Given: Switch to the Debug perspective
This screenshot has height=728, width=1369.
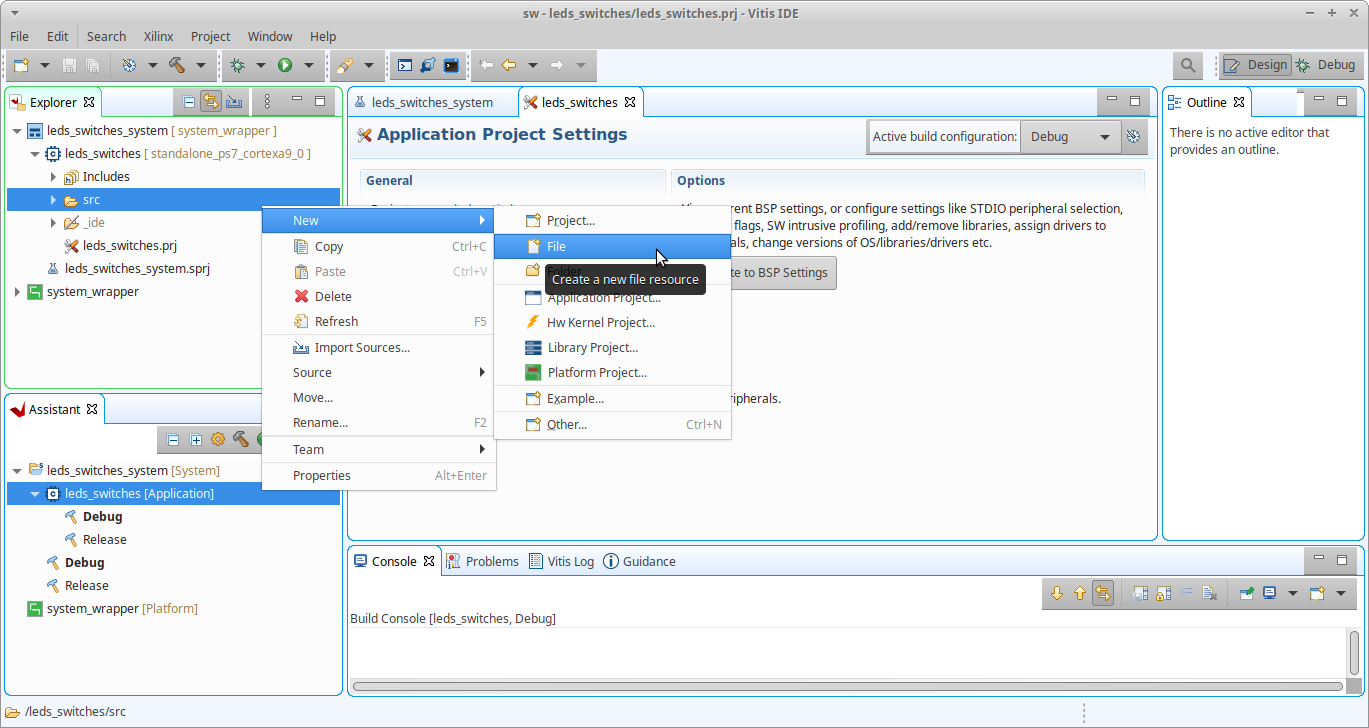Looking at the screenshot, I should coord(1325,65).
